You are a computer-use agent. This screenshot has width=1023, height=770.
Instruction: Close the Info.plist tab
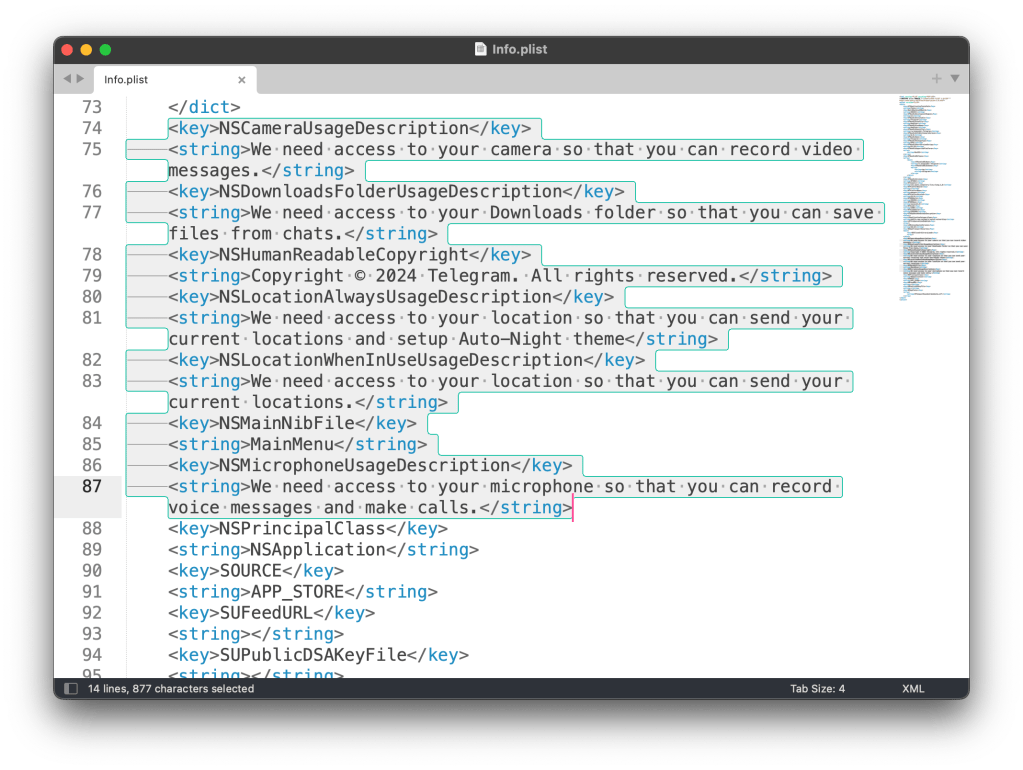[241, 80]
